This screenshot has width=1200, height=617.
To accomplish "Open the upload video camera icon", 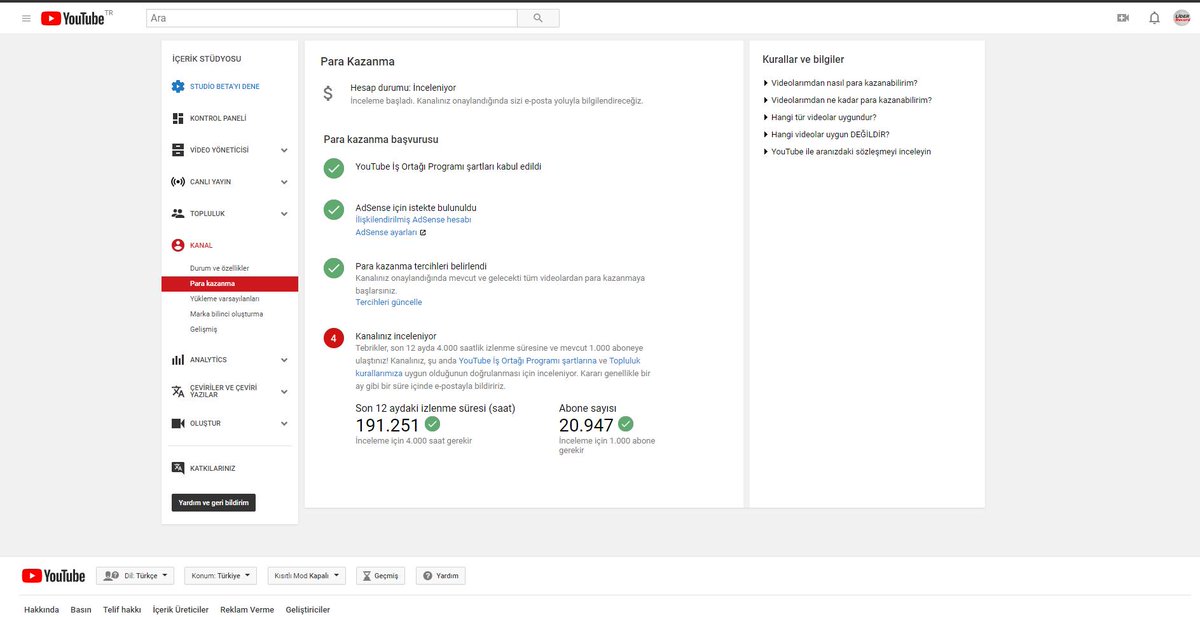I will coord(1123,18).
